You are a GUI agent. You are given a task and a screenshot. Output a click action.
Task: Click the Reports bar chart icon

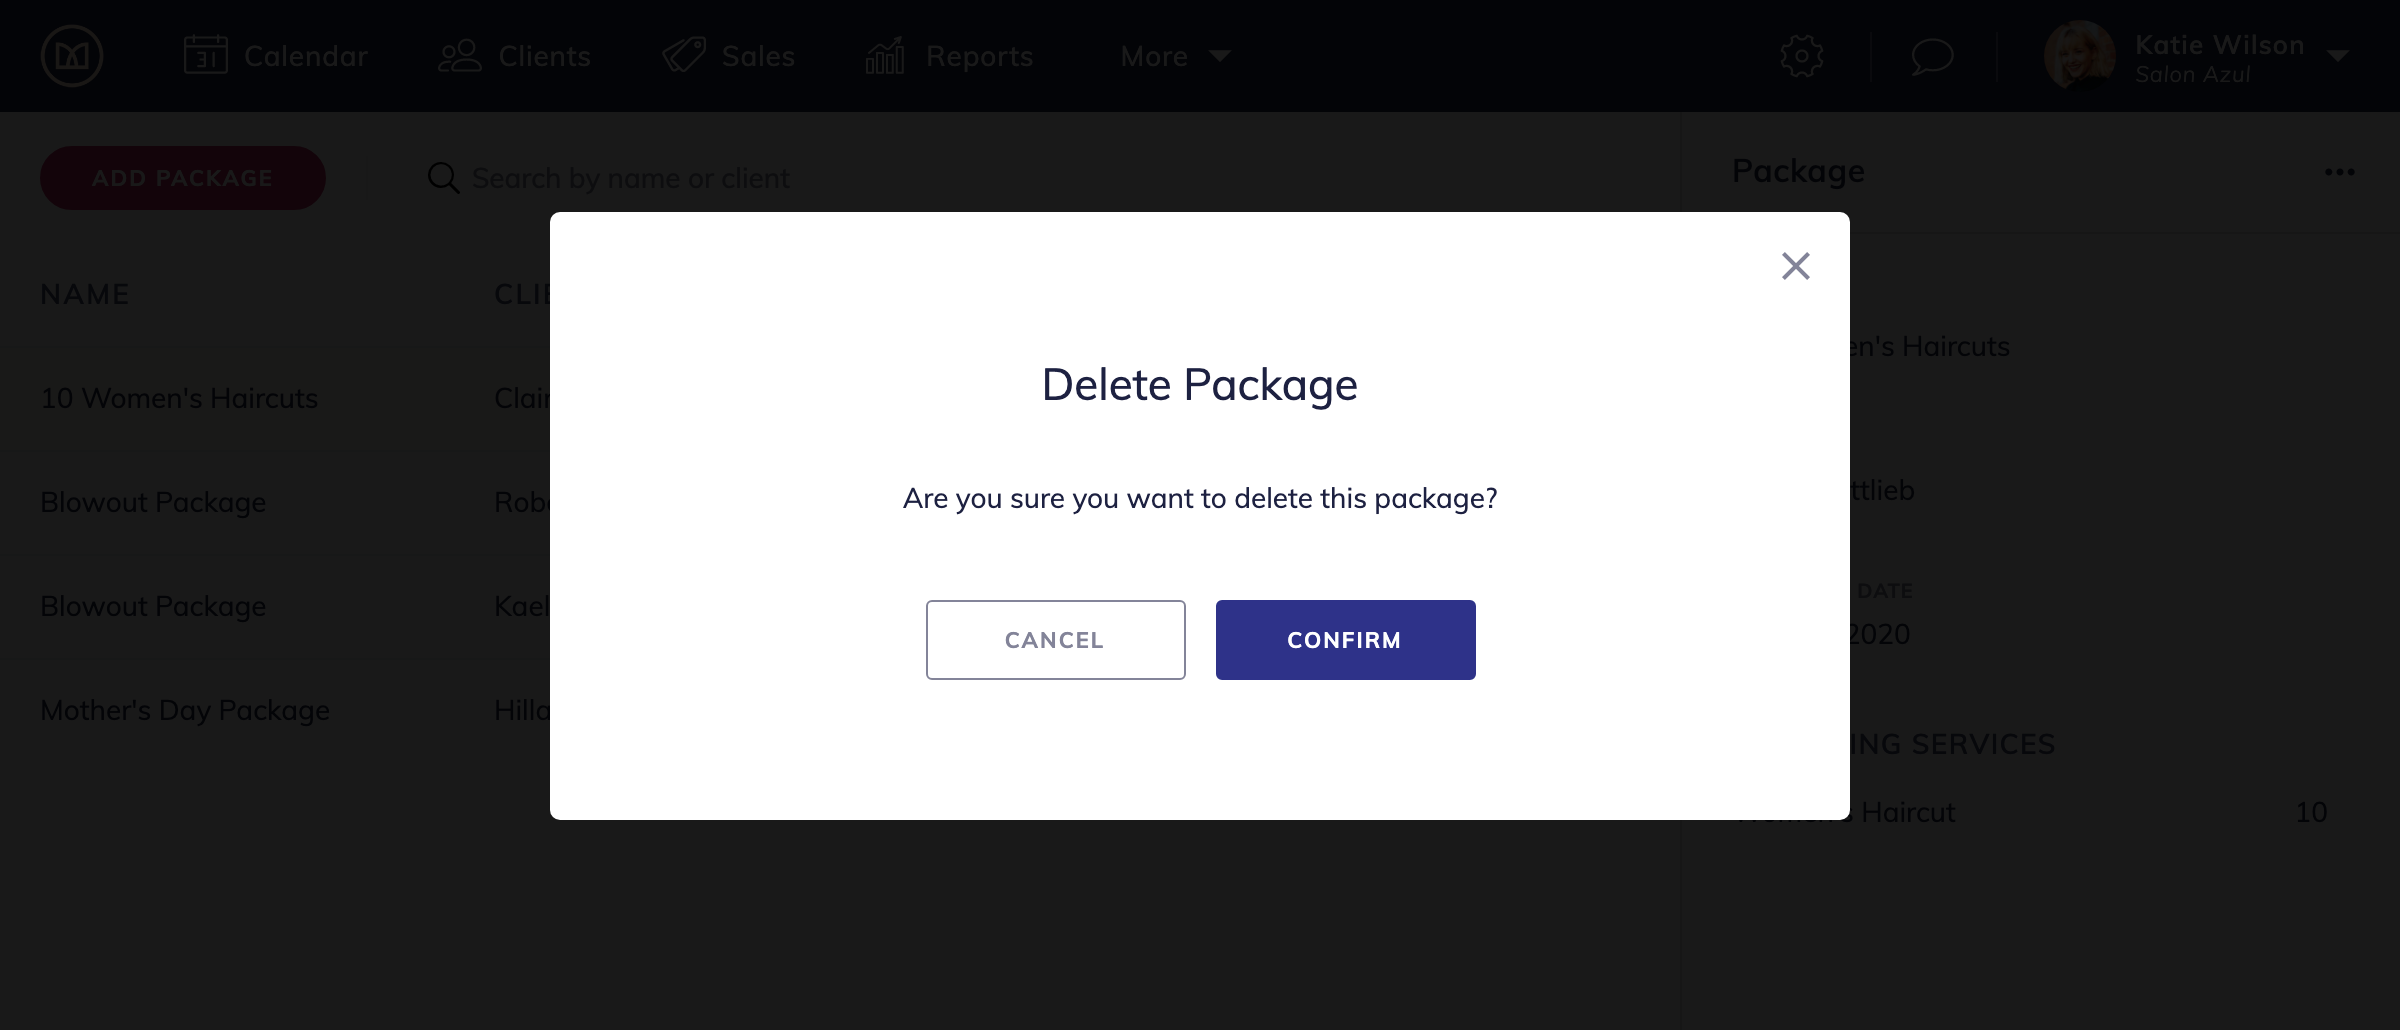pyautogui.click(x=884, y=55)
